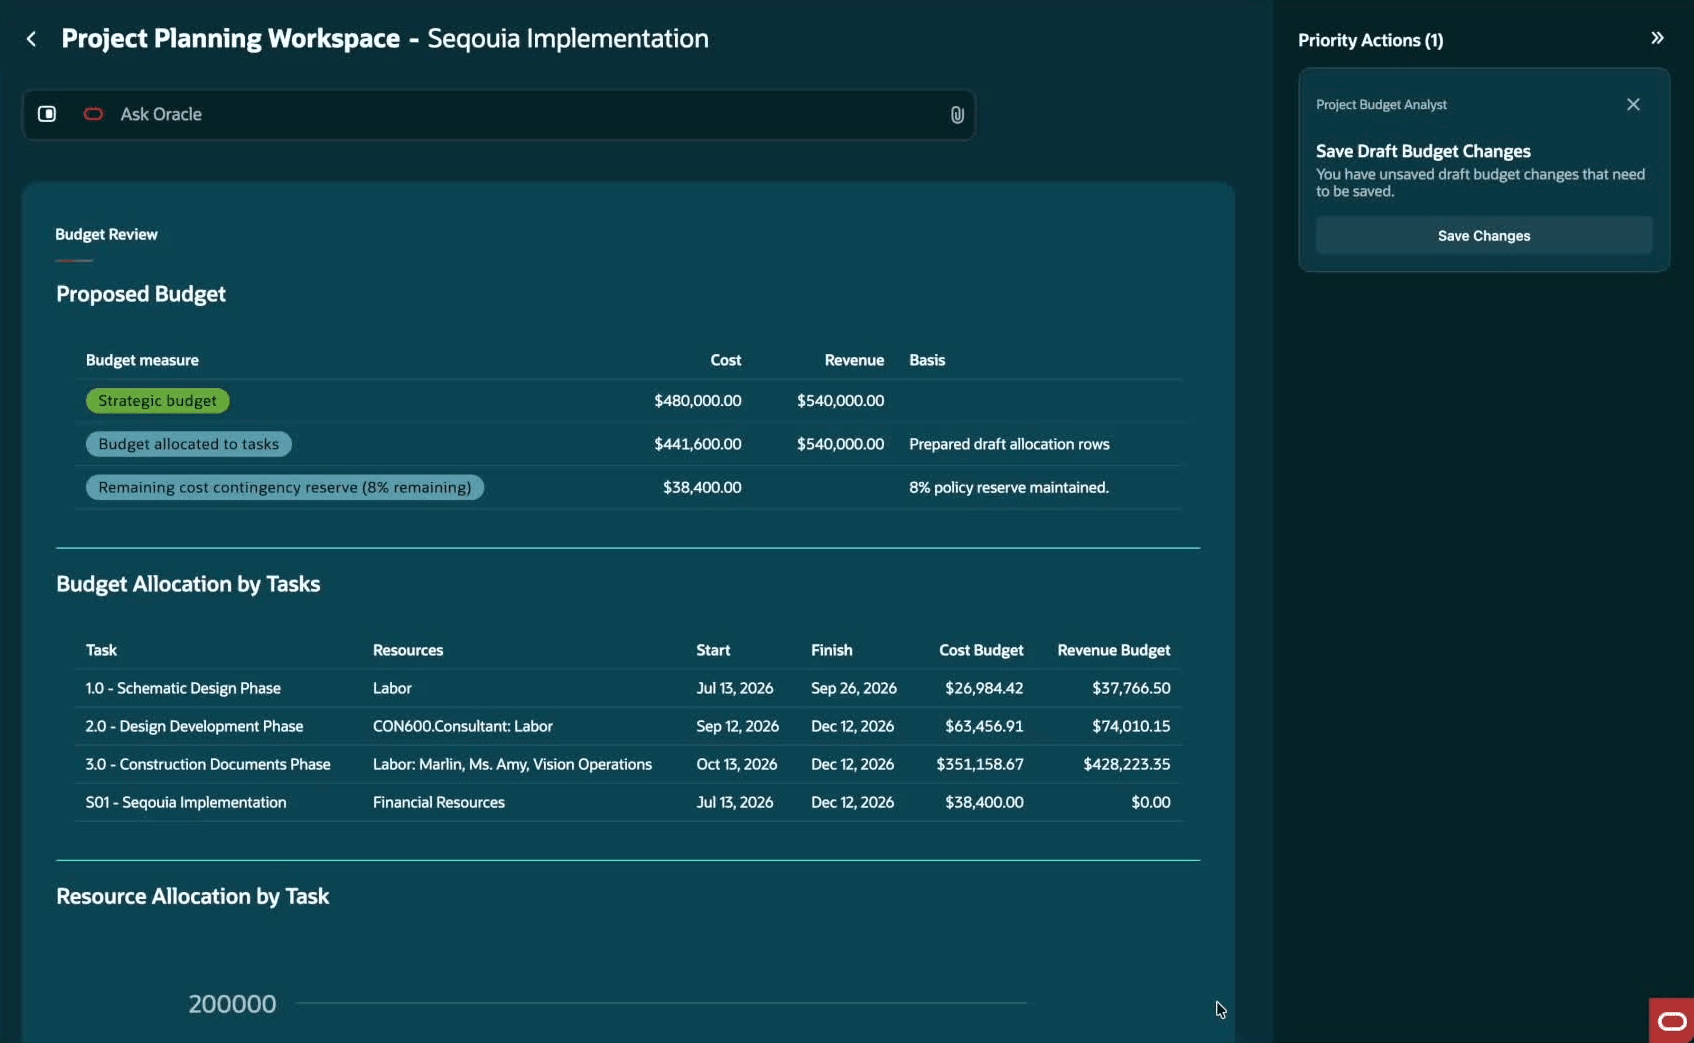The width and height of the screenshot is (1694, 1043).
Task: Click the Strategic budget tag
Action: tap(157, 401)
